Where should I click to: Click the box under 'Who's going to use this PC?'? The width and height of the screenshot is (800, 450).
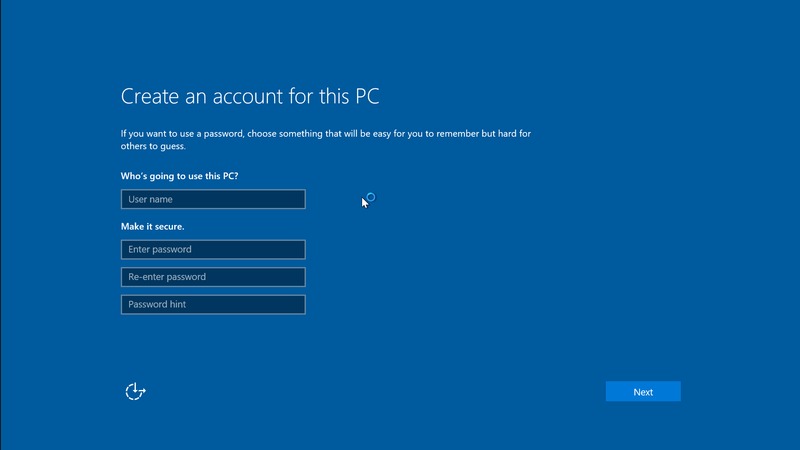tap(213, 199)
